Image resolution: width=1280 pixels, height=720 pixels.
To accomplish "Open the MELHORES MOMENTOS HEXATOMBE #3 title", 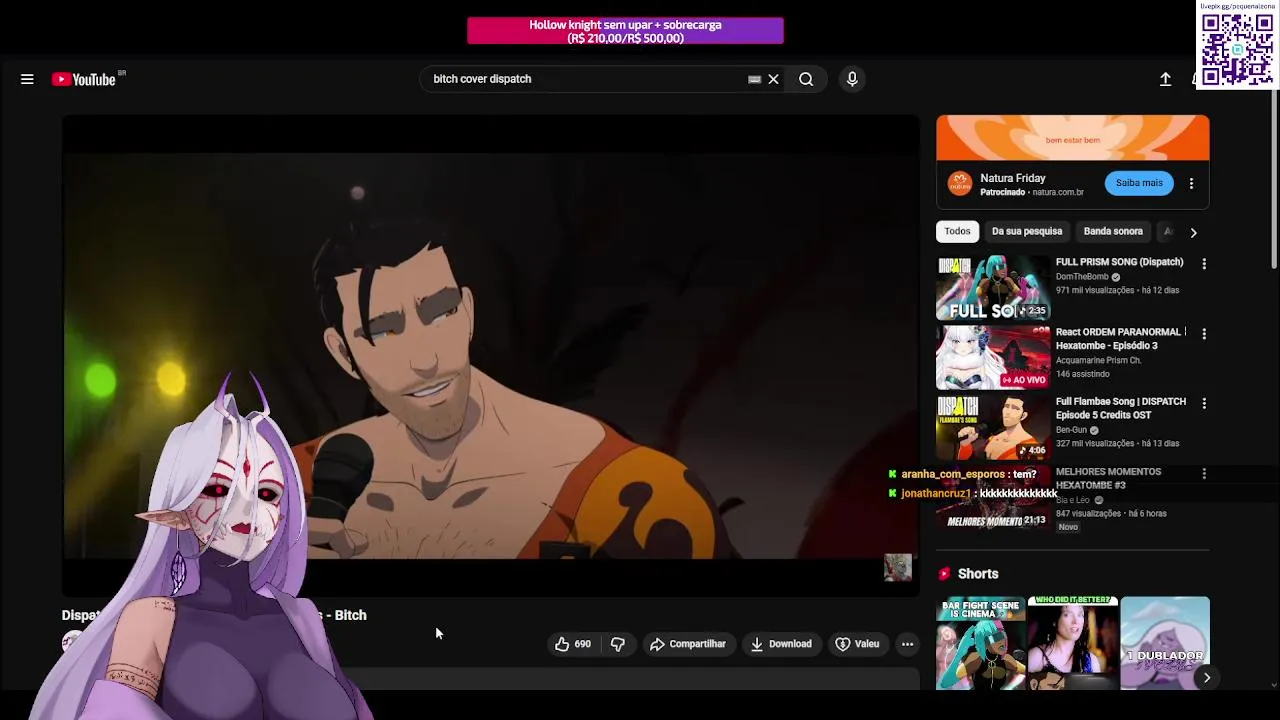I will [x=1108, y=478].
